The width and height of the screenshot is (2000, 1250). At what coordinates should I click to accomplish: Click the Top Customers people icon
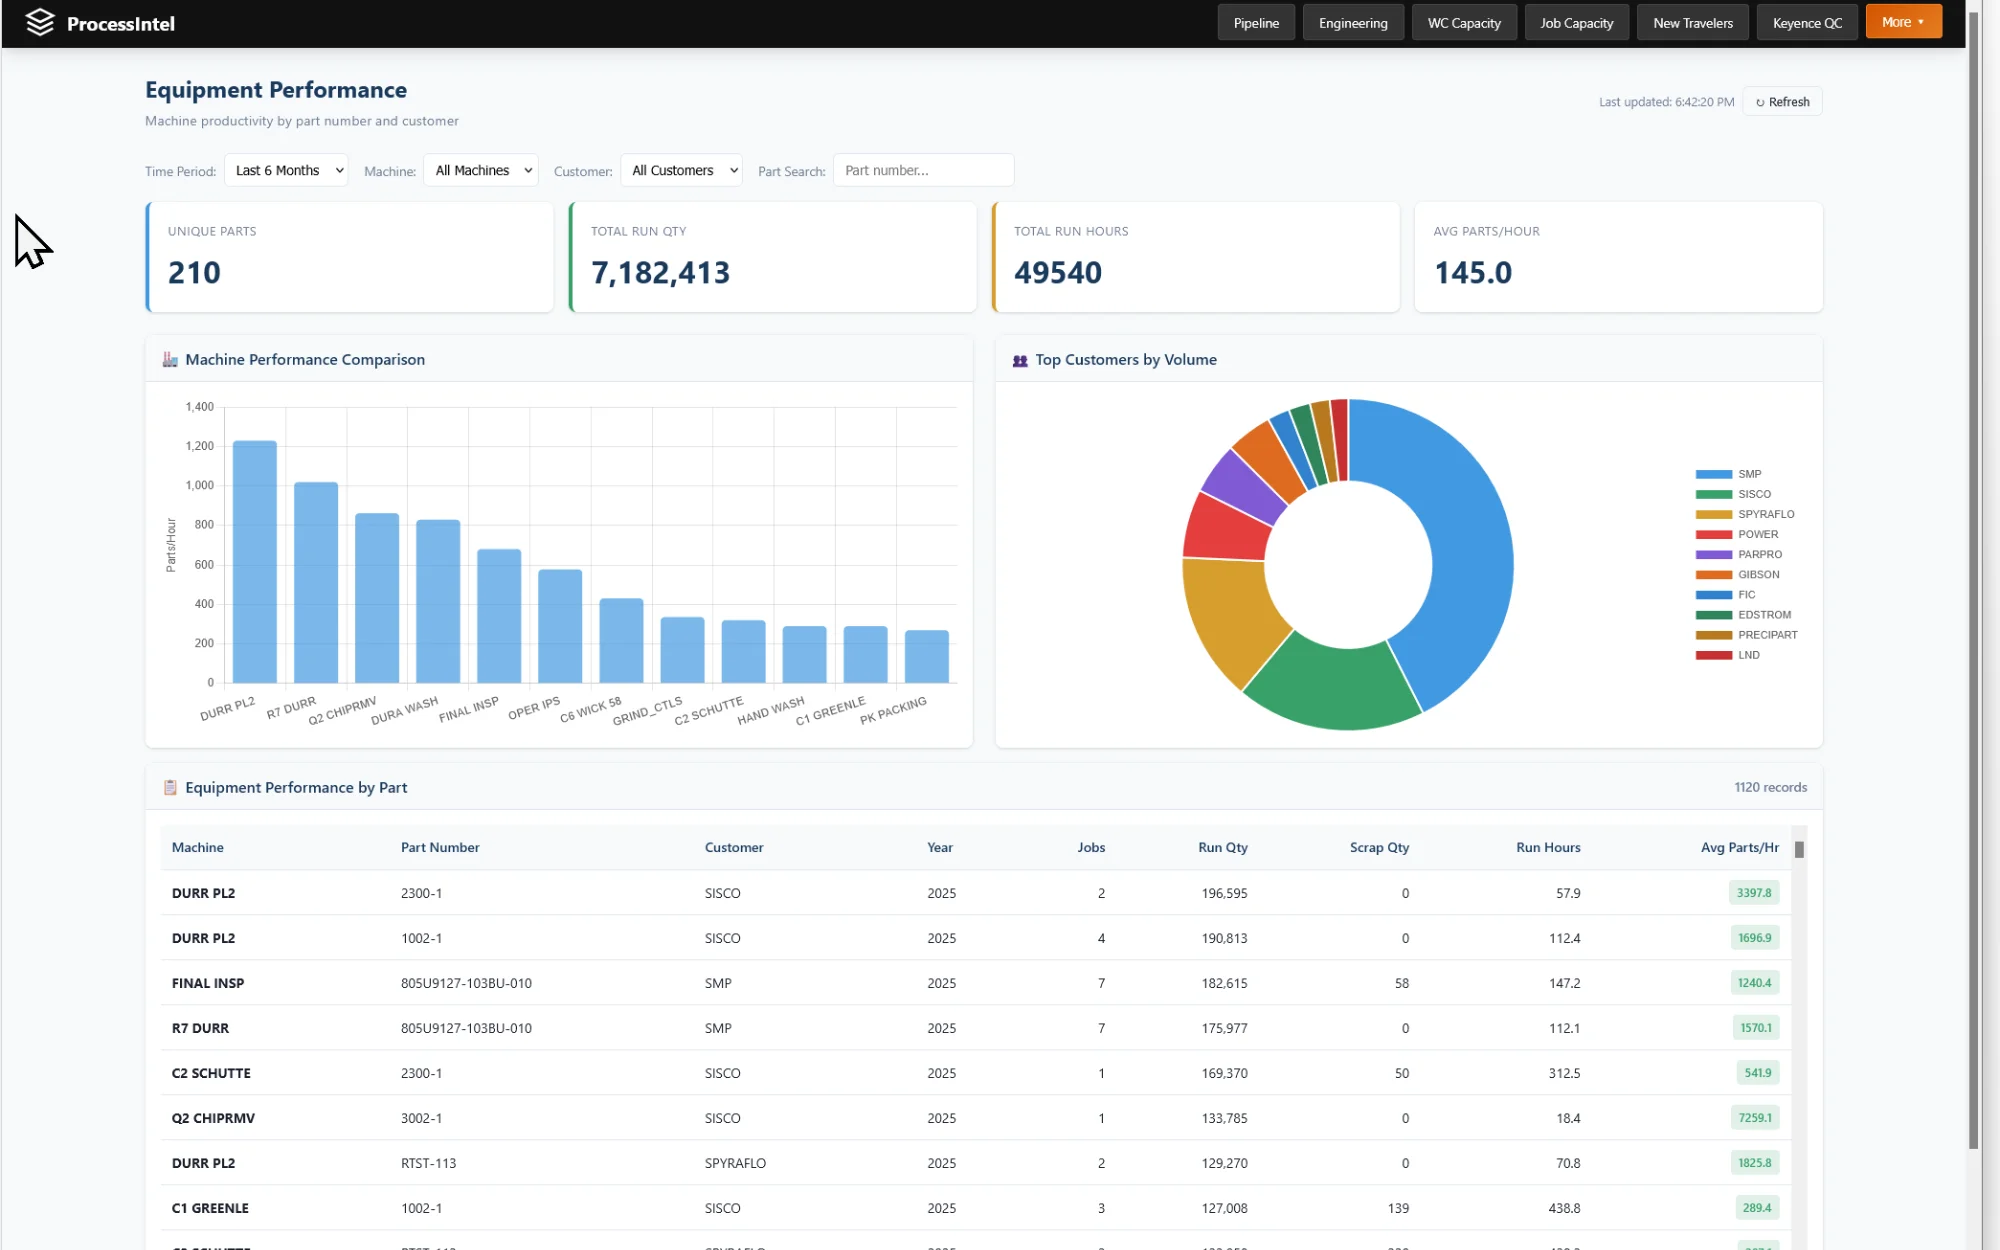[1020, 360]
